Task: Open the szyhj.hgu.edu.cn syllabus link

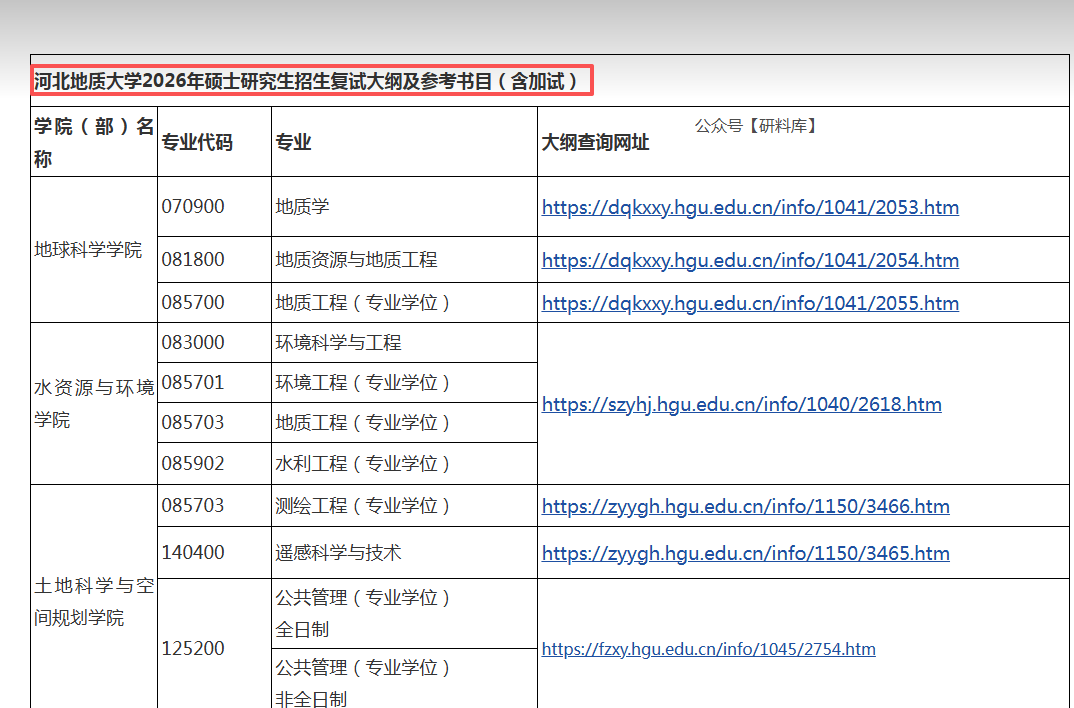Action: [741, 404]
